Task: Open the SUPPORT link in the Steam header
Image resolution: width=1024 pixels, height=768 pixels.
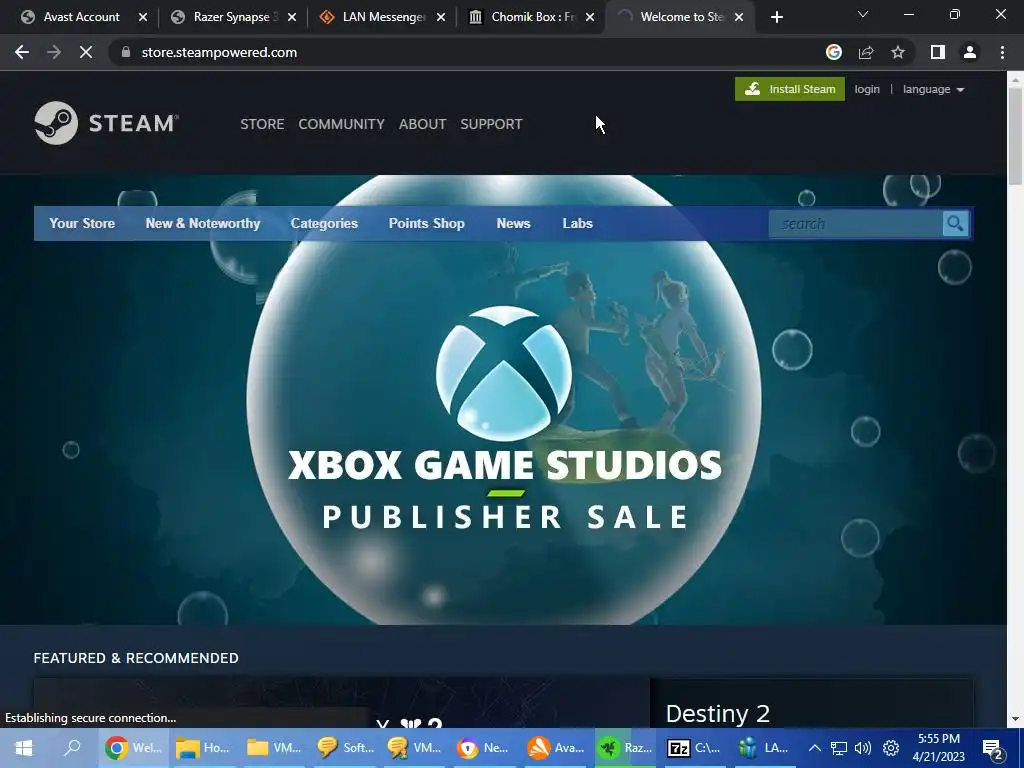Action: click(x=491, y=124)
